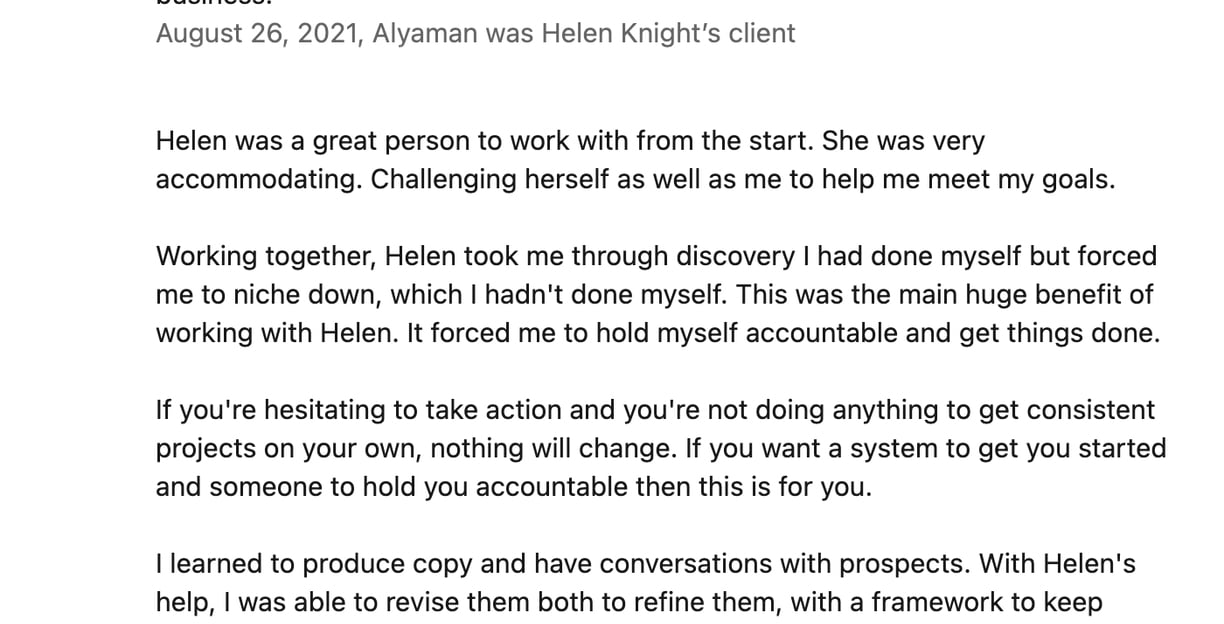The width and height of the screenshot is (1224, 624).
Task: Click the line starting 'I learned to produce copy'
Action: (646, 565)
